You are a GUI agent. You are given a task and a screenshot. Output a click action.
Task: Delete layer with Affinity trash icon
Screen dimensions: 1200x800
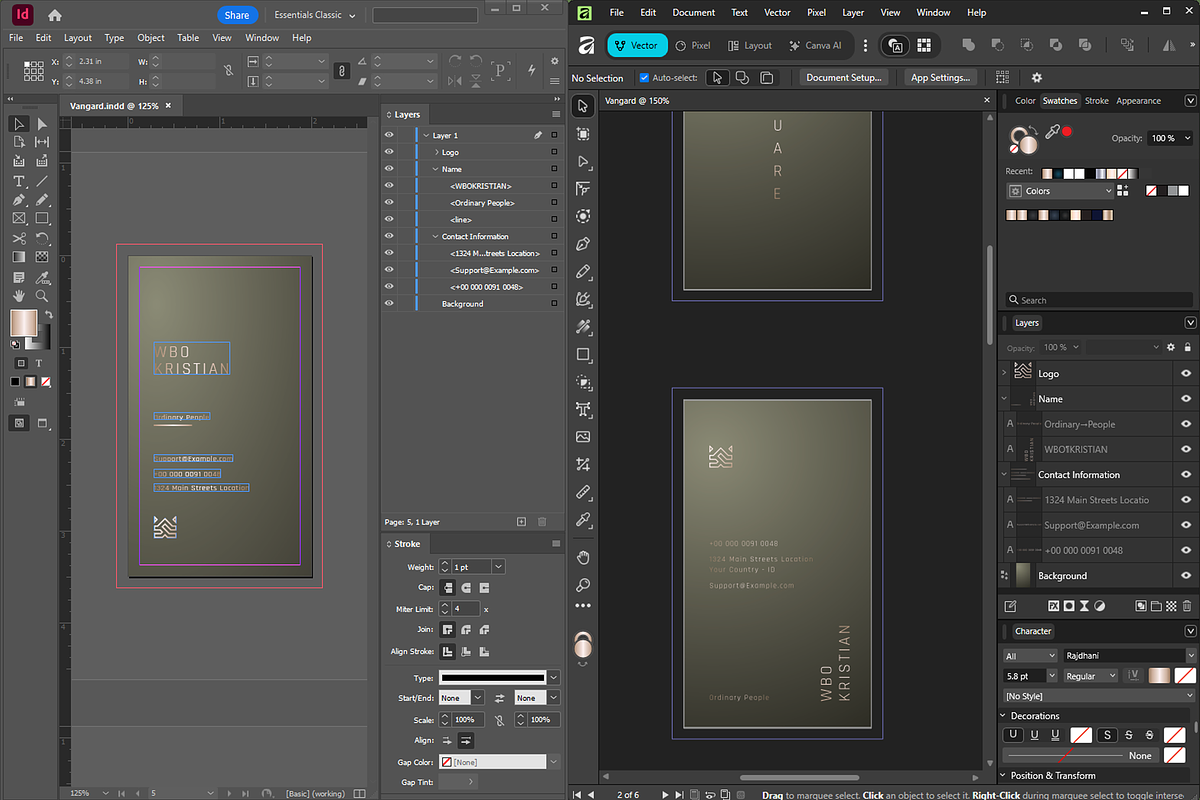coord(1189,606)
